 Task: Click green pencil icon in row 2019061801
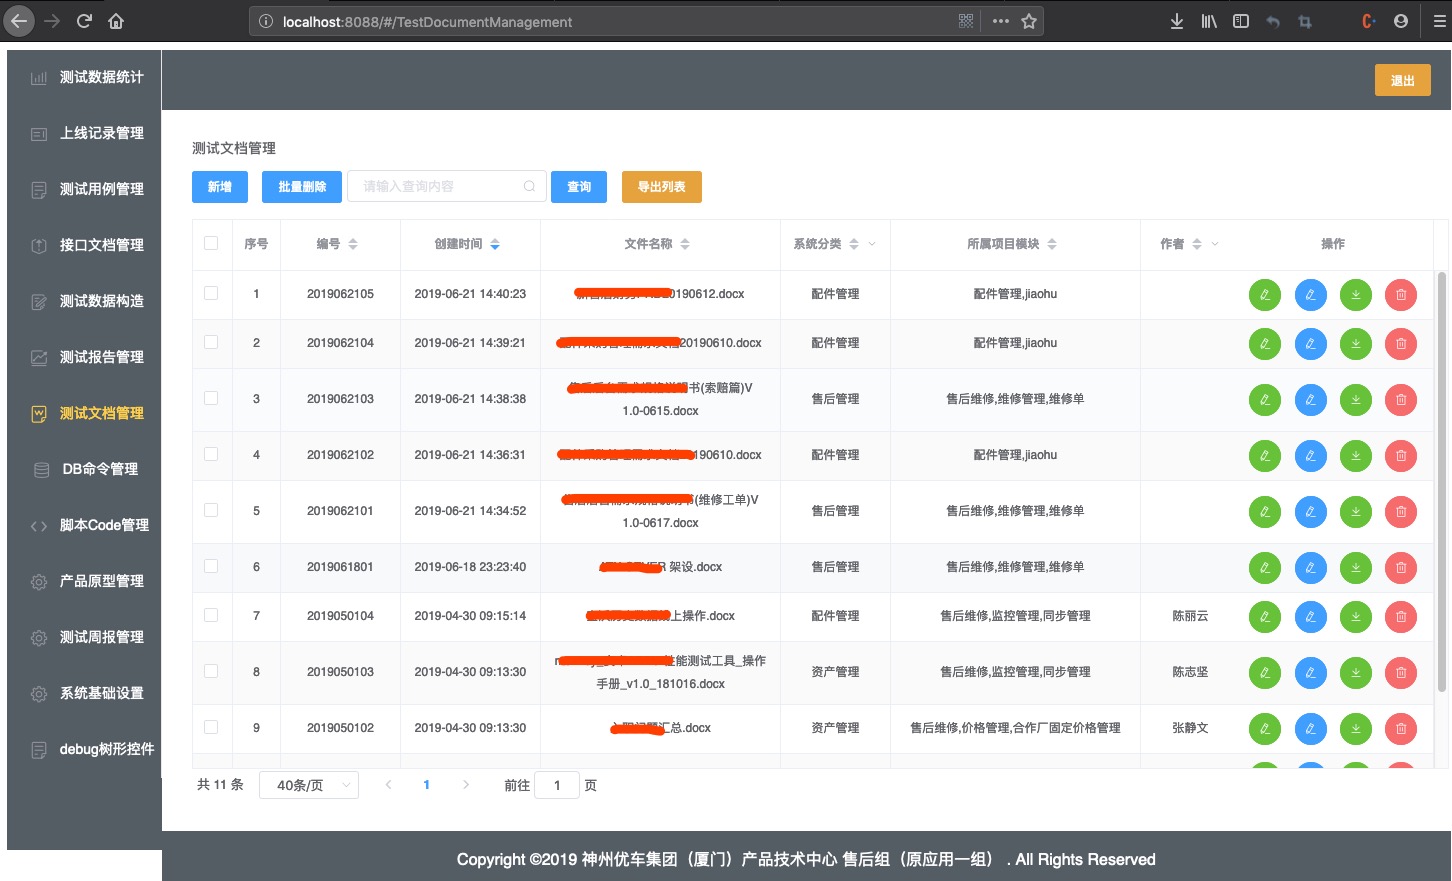click(1265, 568)
